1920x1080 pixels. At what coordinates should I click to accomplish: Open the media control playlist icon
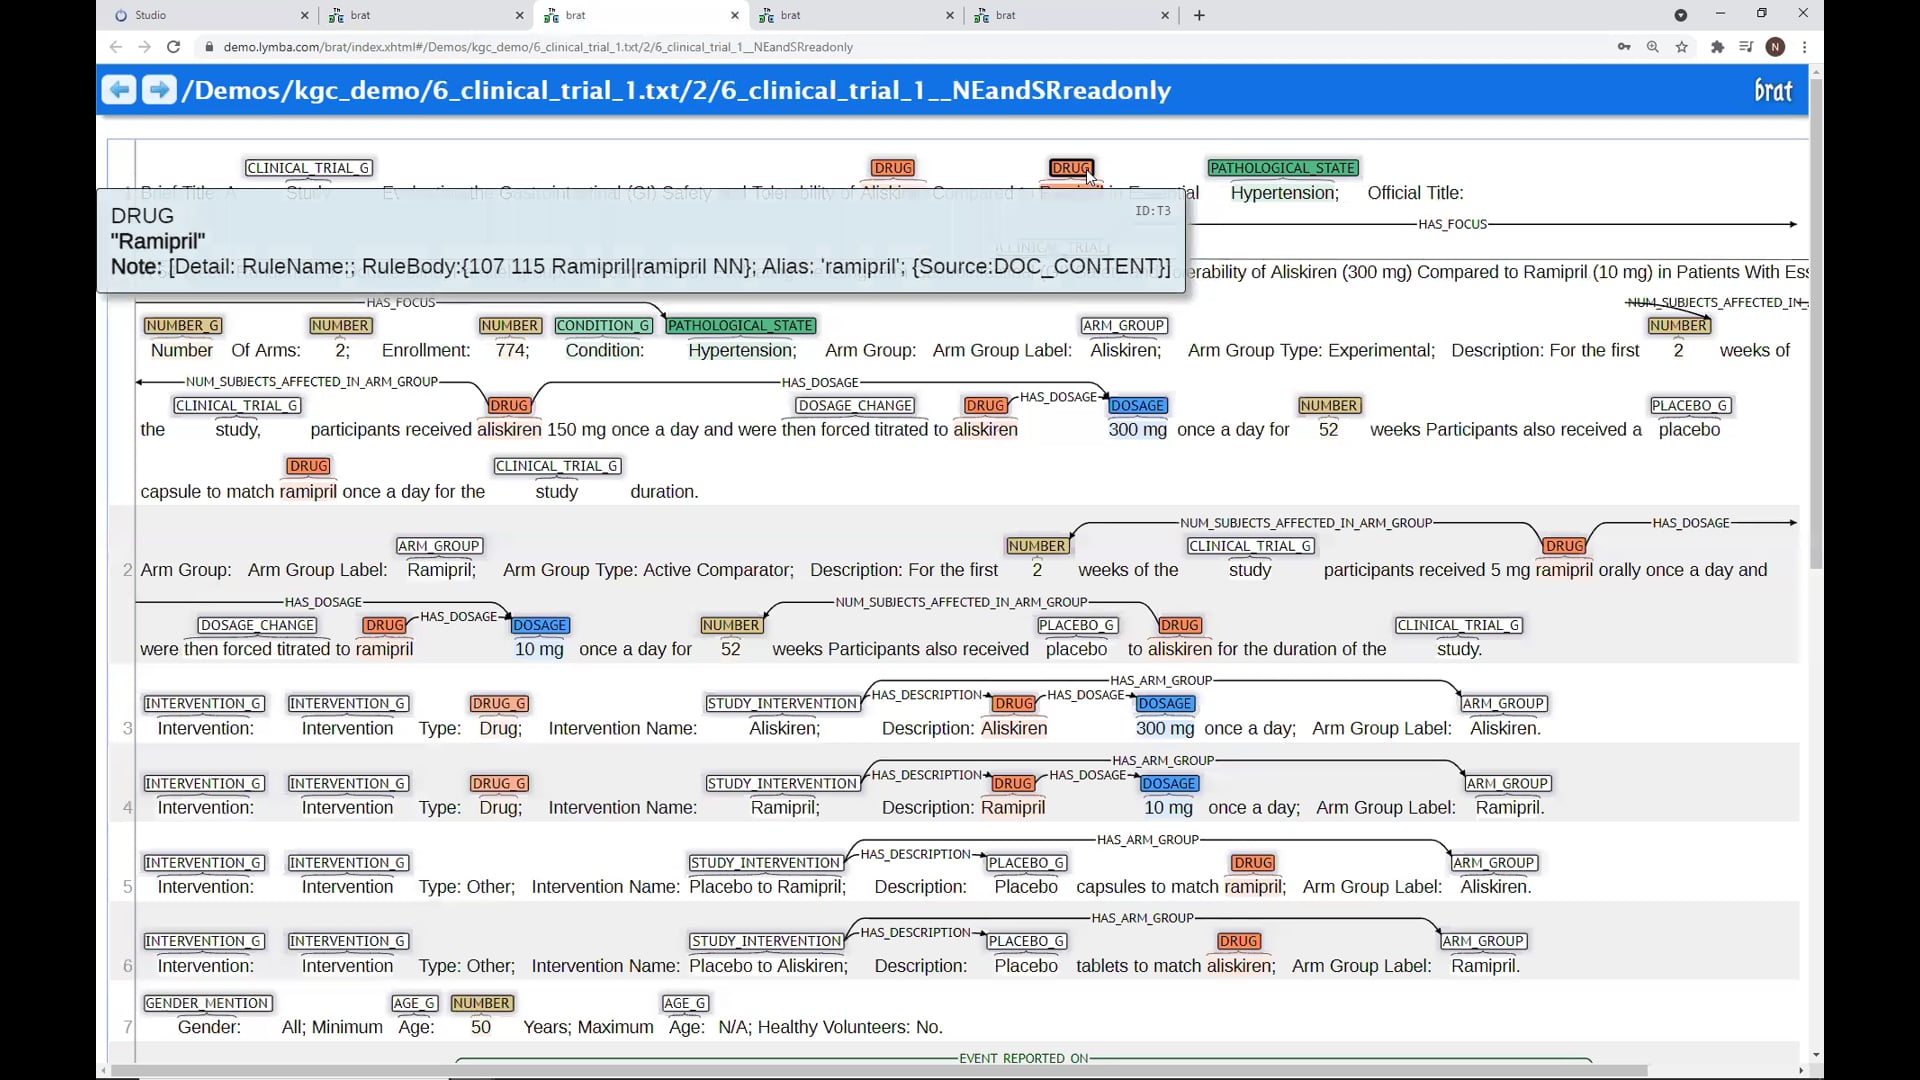pyautogui.click(x=1746, y=47)
